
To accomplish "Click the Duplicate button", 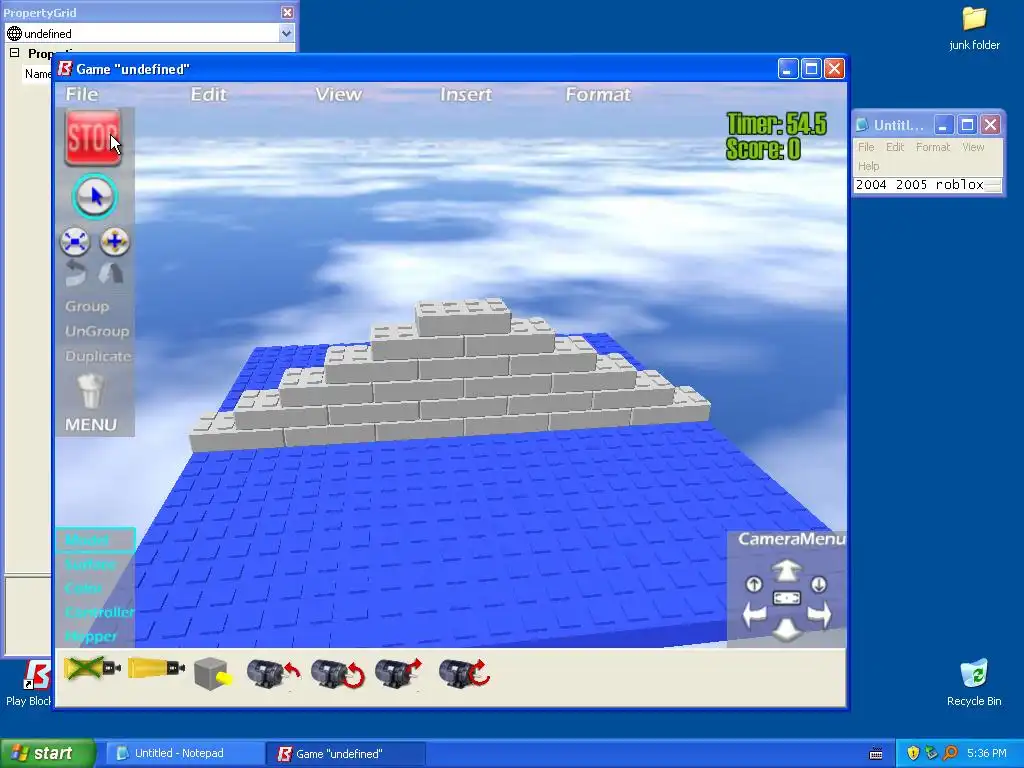I will (98, 356).
